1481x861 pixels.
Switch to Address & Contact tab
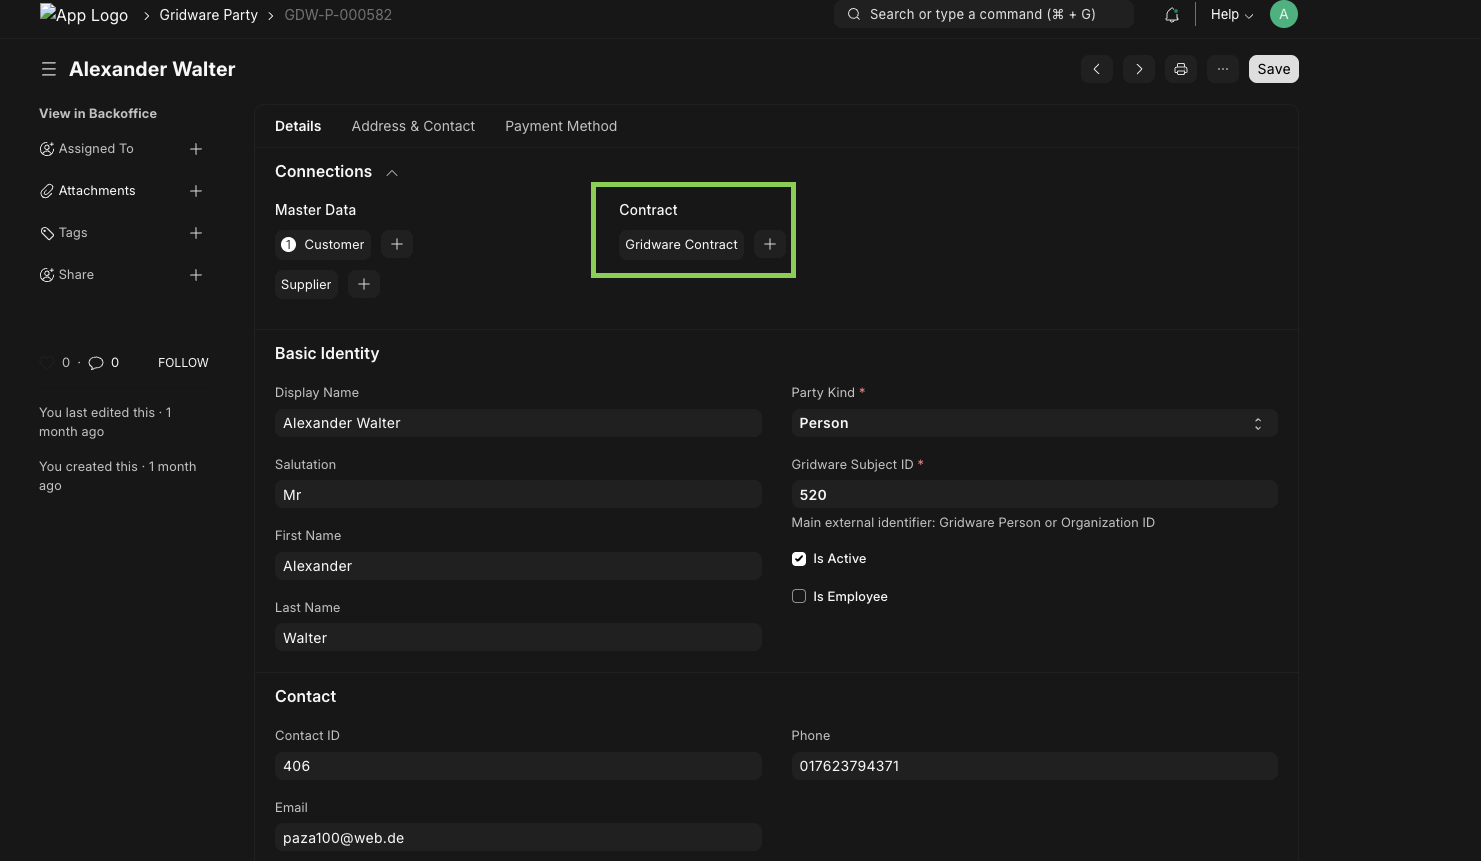tap(413, 126)
